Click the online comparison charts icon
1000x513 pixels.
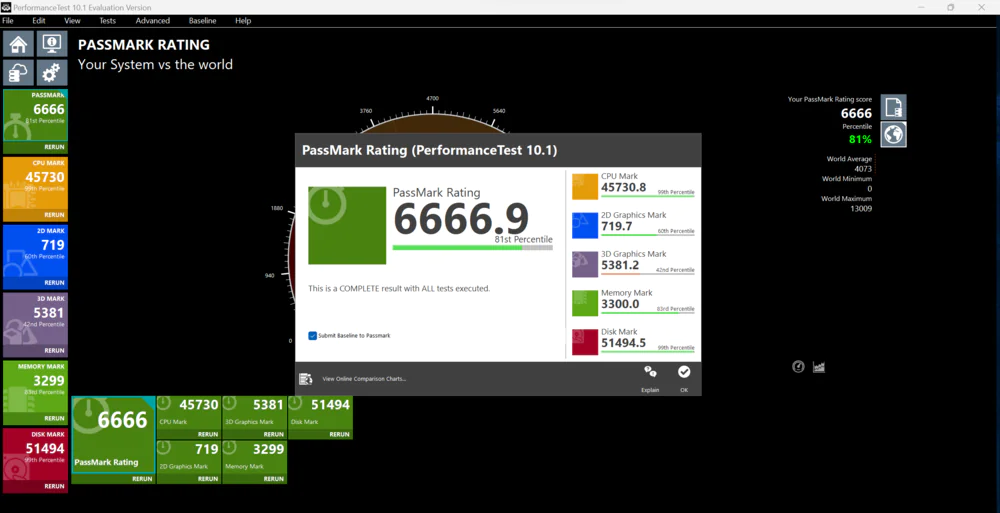point(305,379)
